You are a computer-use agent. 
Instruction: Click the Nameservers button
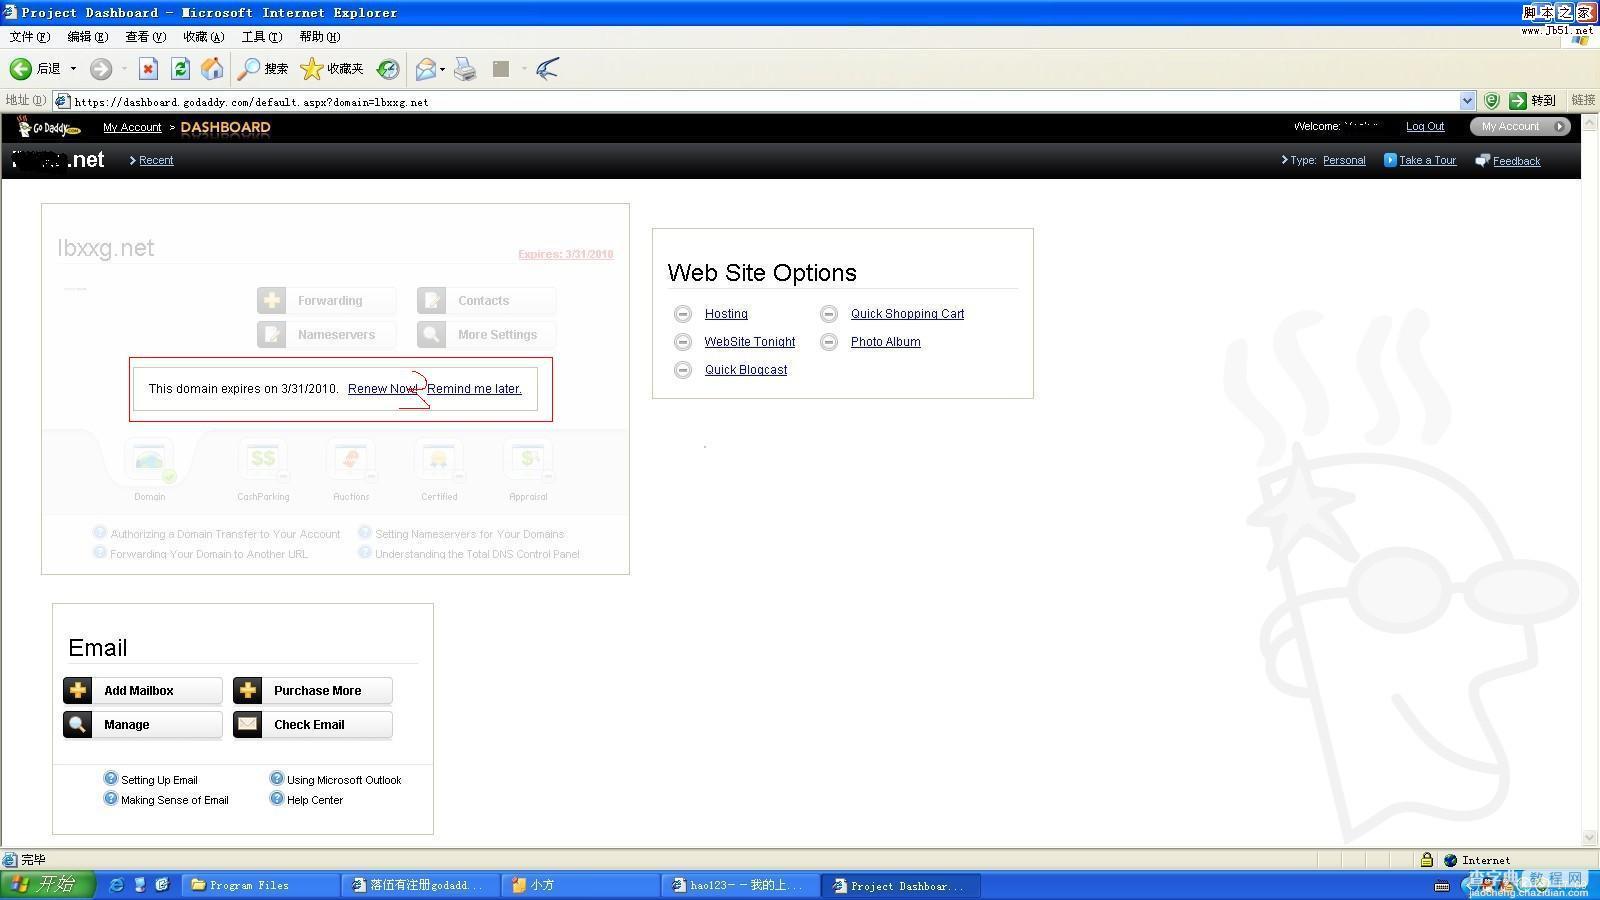[326, 335]
